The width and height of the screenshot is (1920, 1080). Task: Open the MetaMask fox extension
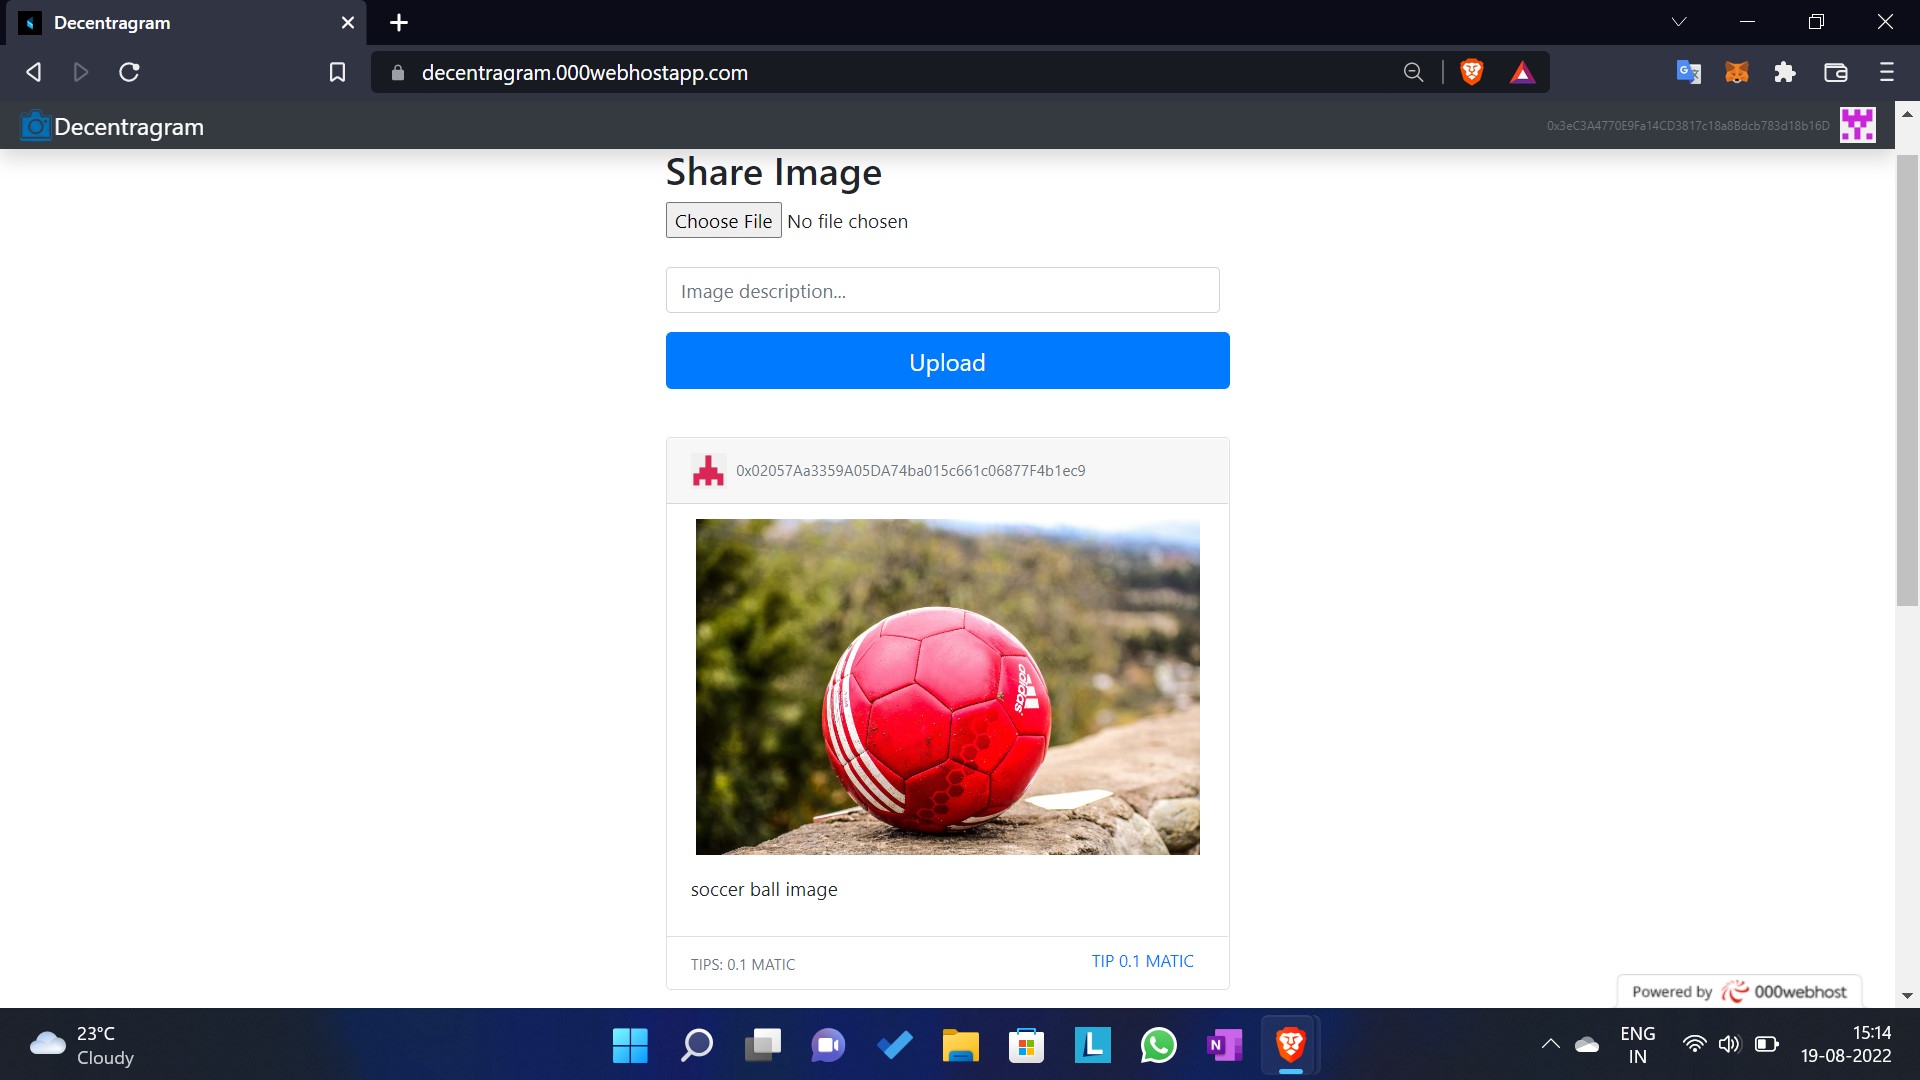[x=1737, y=72]
